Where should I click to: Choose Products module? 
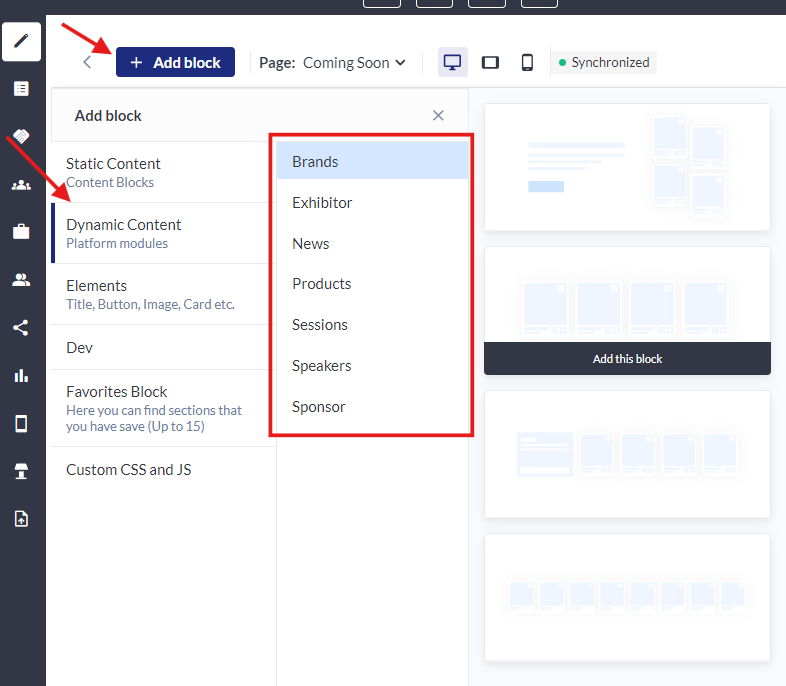tap(372, 284)
